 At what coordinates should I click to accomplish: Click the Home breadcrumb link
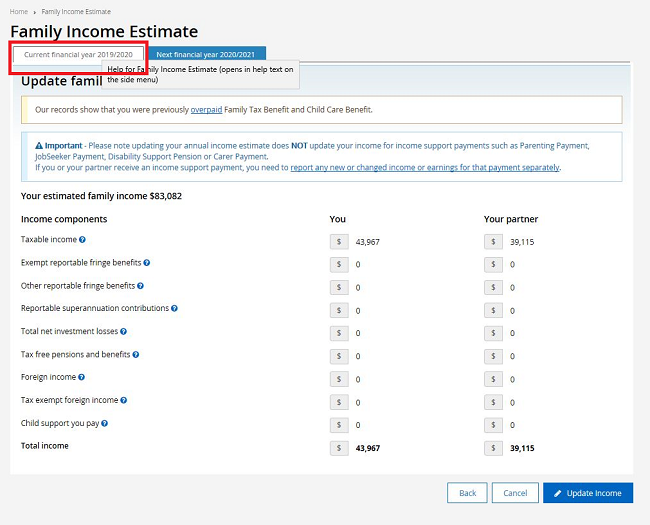19,12
